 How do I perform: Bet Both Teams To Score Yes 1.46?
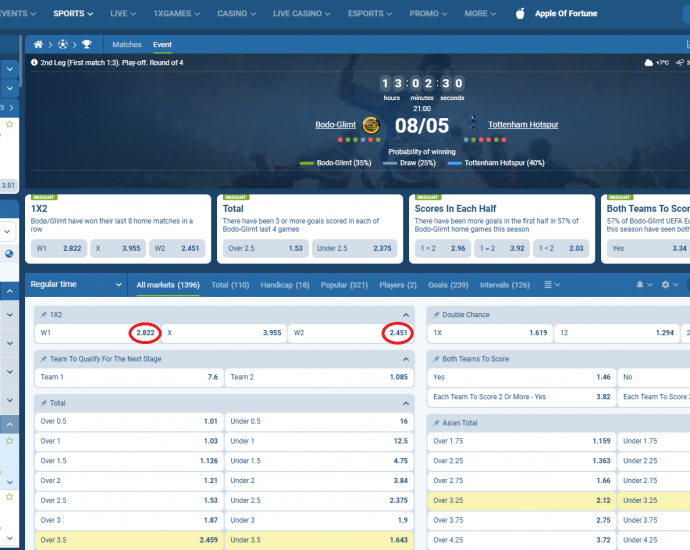point(521,377)
